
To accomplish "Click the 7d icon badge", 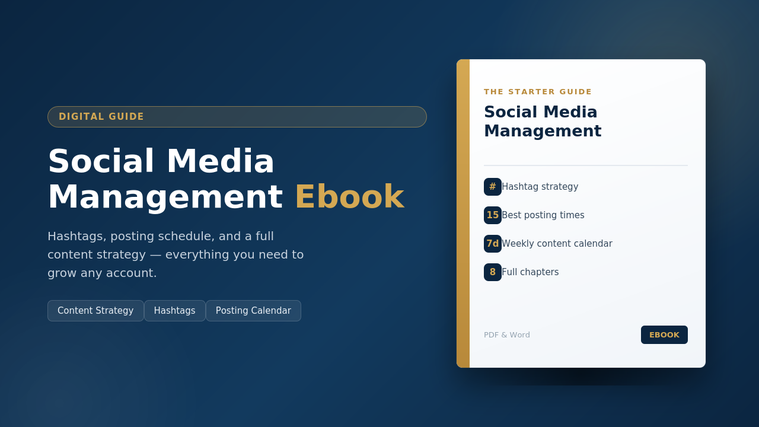I will 492,244.
